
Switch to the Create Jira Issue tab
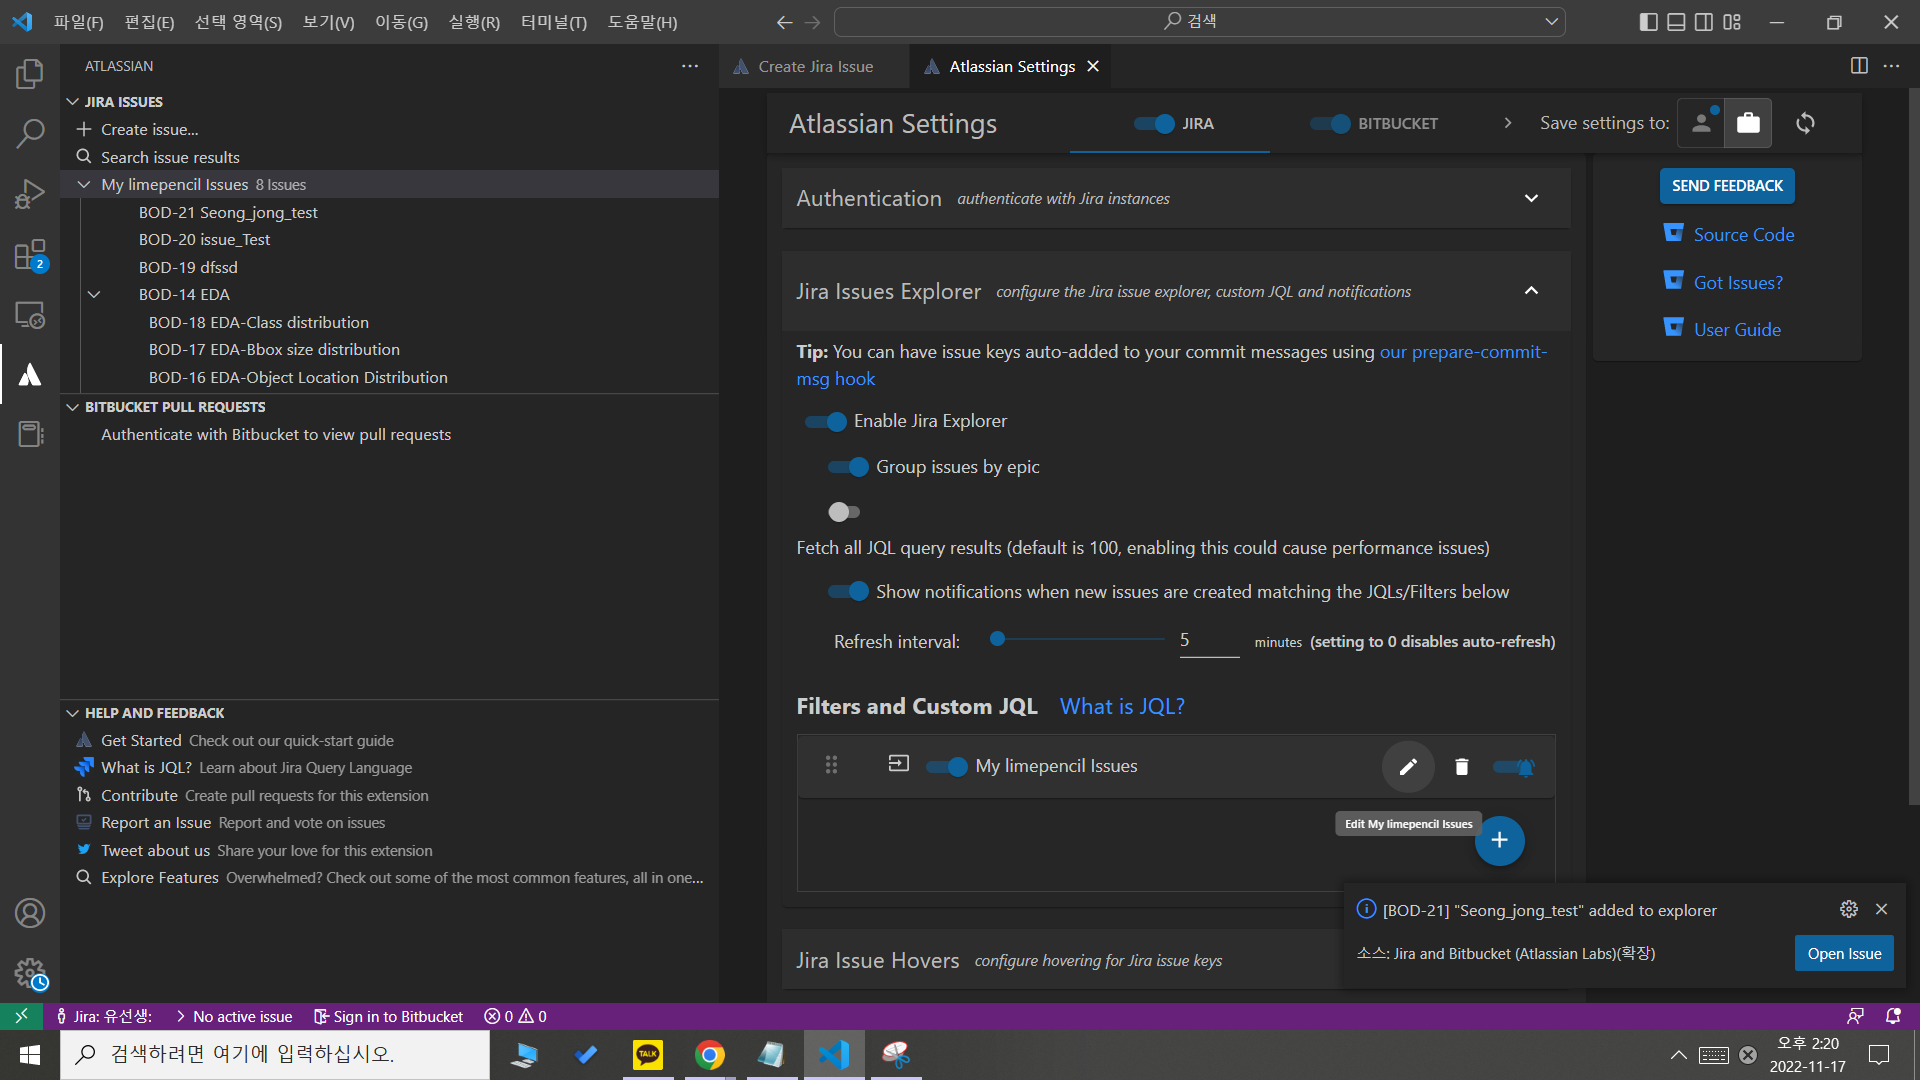(815, 67)
